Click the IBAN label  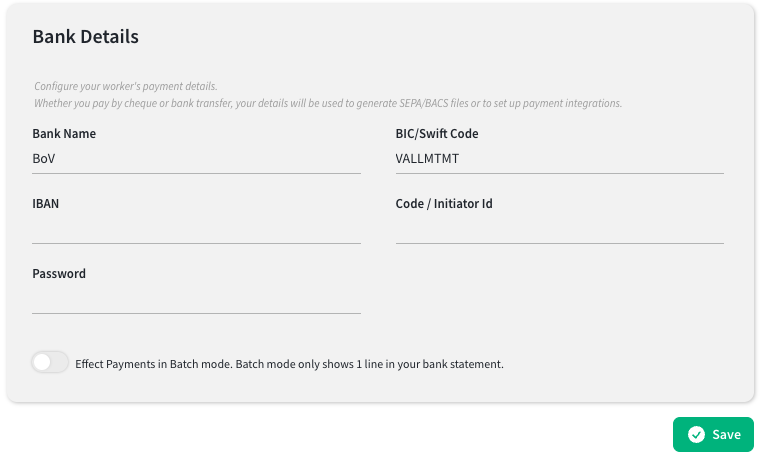pyautogui.click(x=46, y=204)
